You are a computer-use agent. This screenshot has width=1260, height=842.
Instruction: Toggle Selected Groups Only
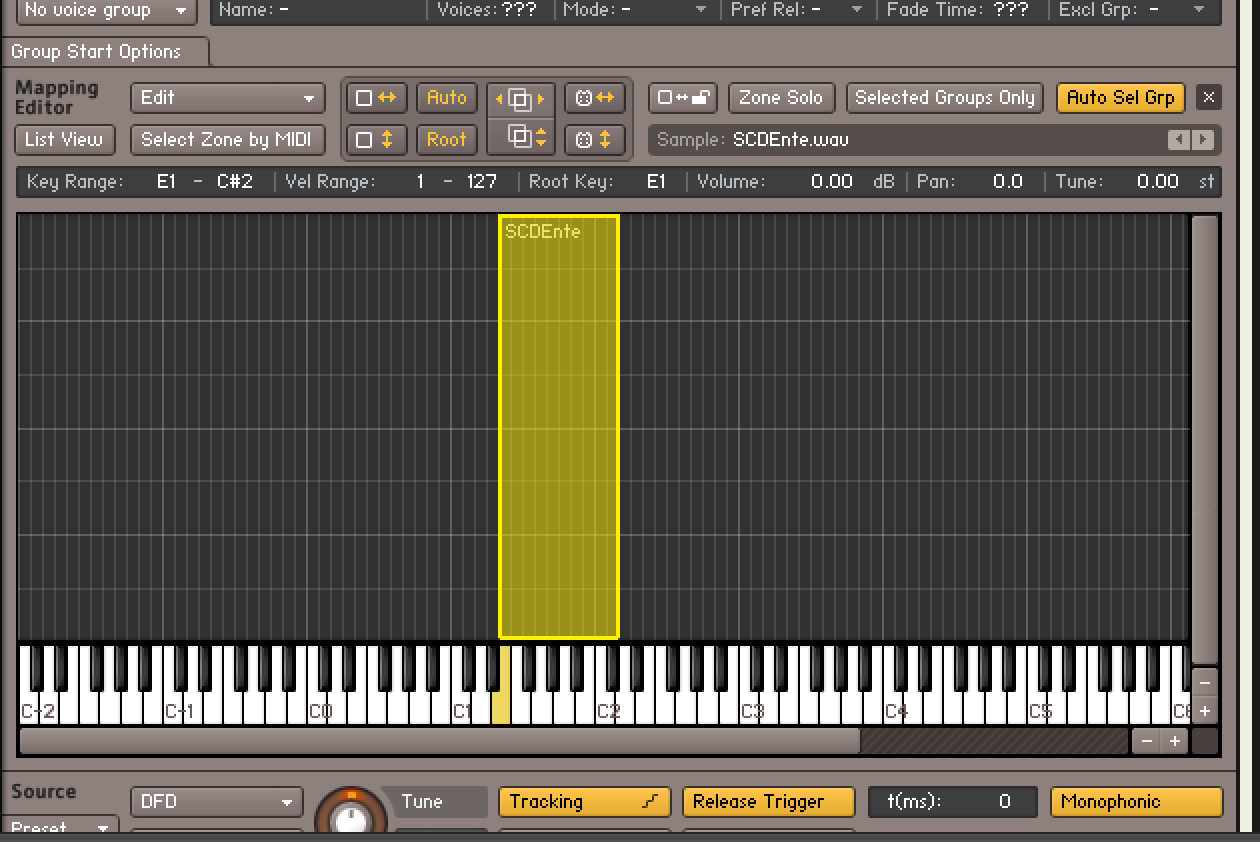click(x=944, y=98)
